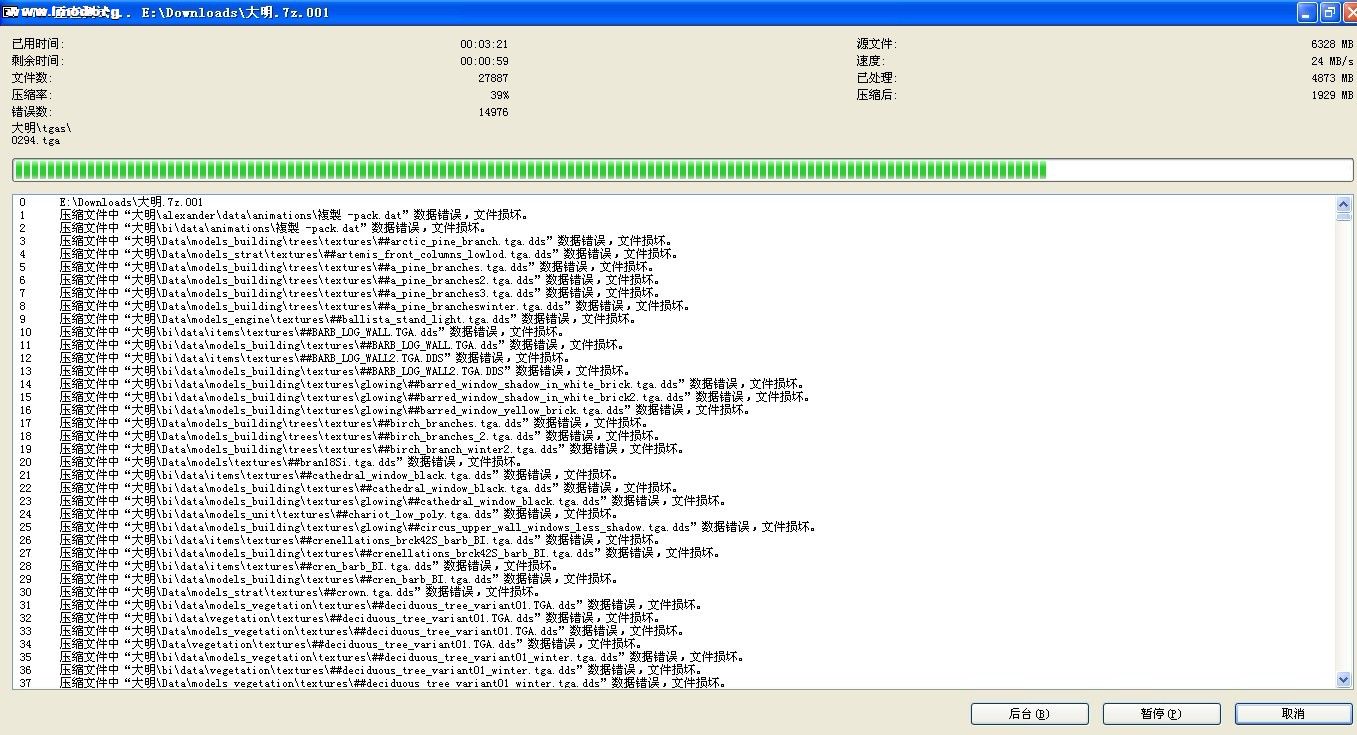This screenshot has height=735, width=1357.
Task: Select the chariot_low_poly.tga.dds error row
Action: (x=328, y=514)
